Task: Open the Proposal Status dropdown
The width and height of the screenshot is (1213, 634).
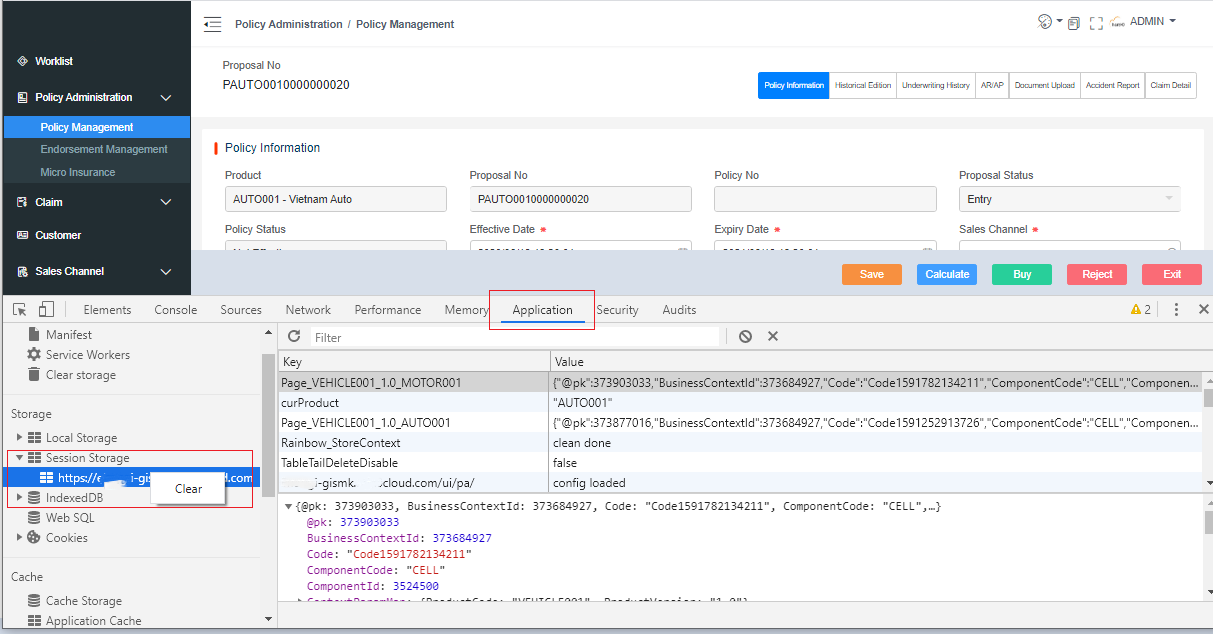Action: [x=1069, y=199]
